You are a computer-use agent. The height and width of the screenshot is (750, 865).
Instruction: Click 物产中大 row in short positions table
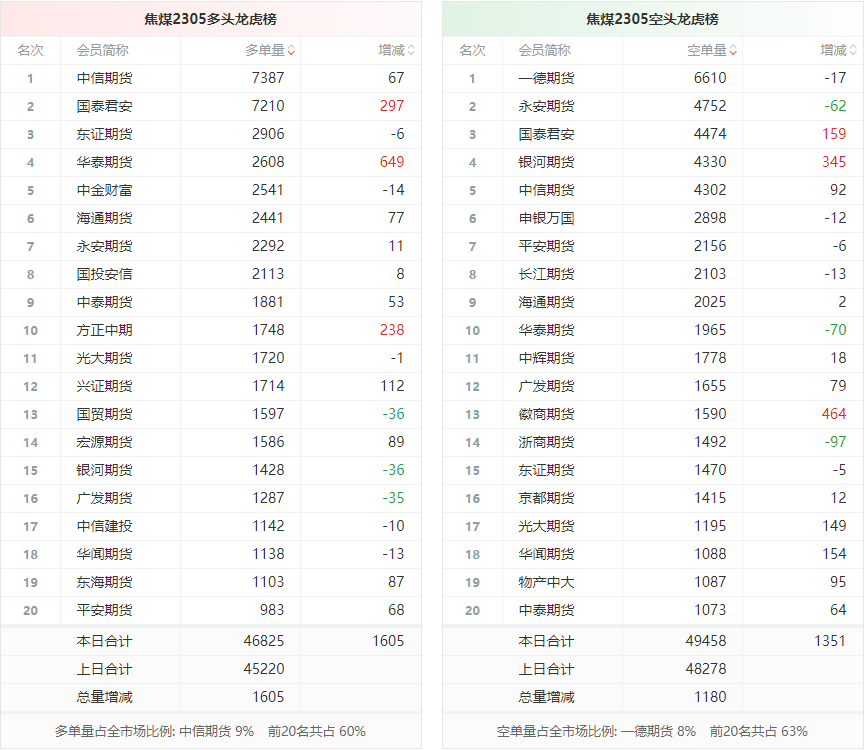pos(546,582)
